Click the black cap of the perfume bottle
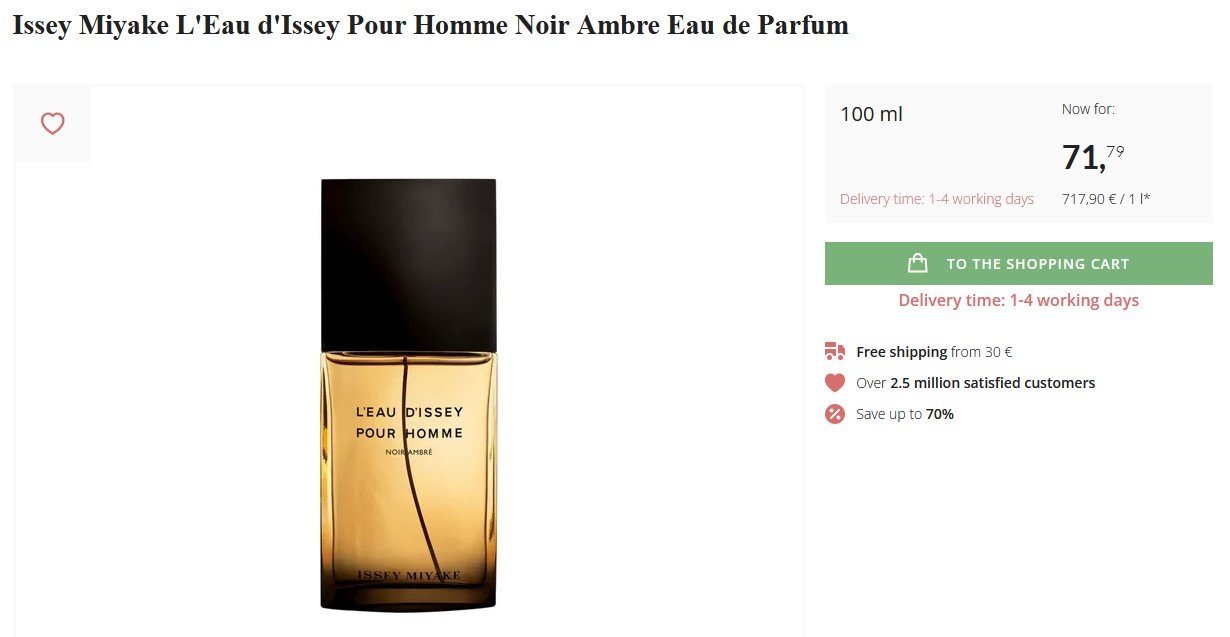This screenshot has width=1230, height=637. [x=408, y=265]
